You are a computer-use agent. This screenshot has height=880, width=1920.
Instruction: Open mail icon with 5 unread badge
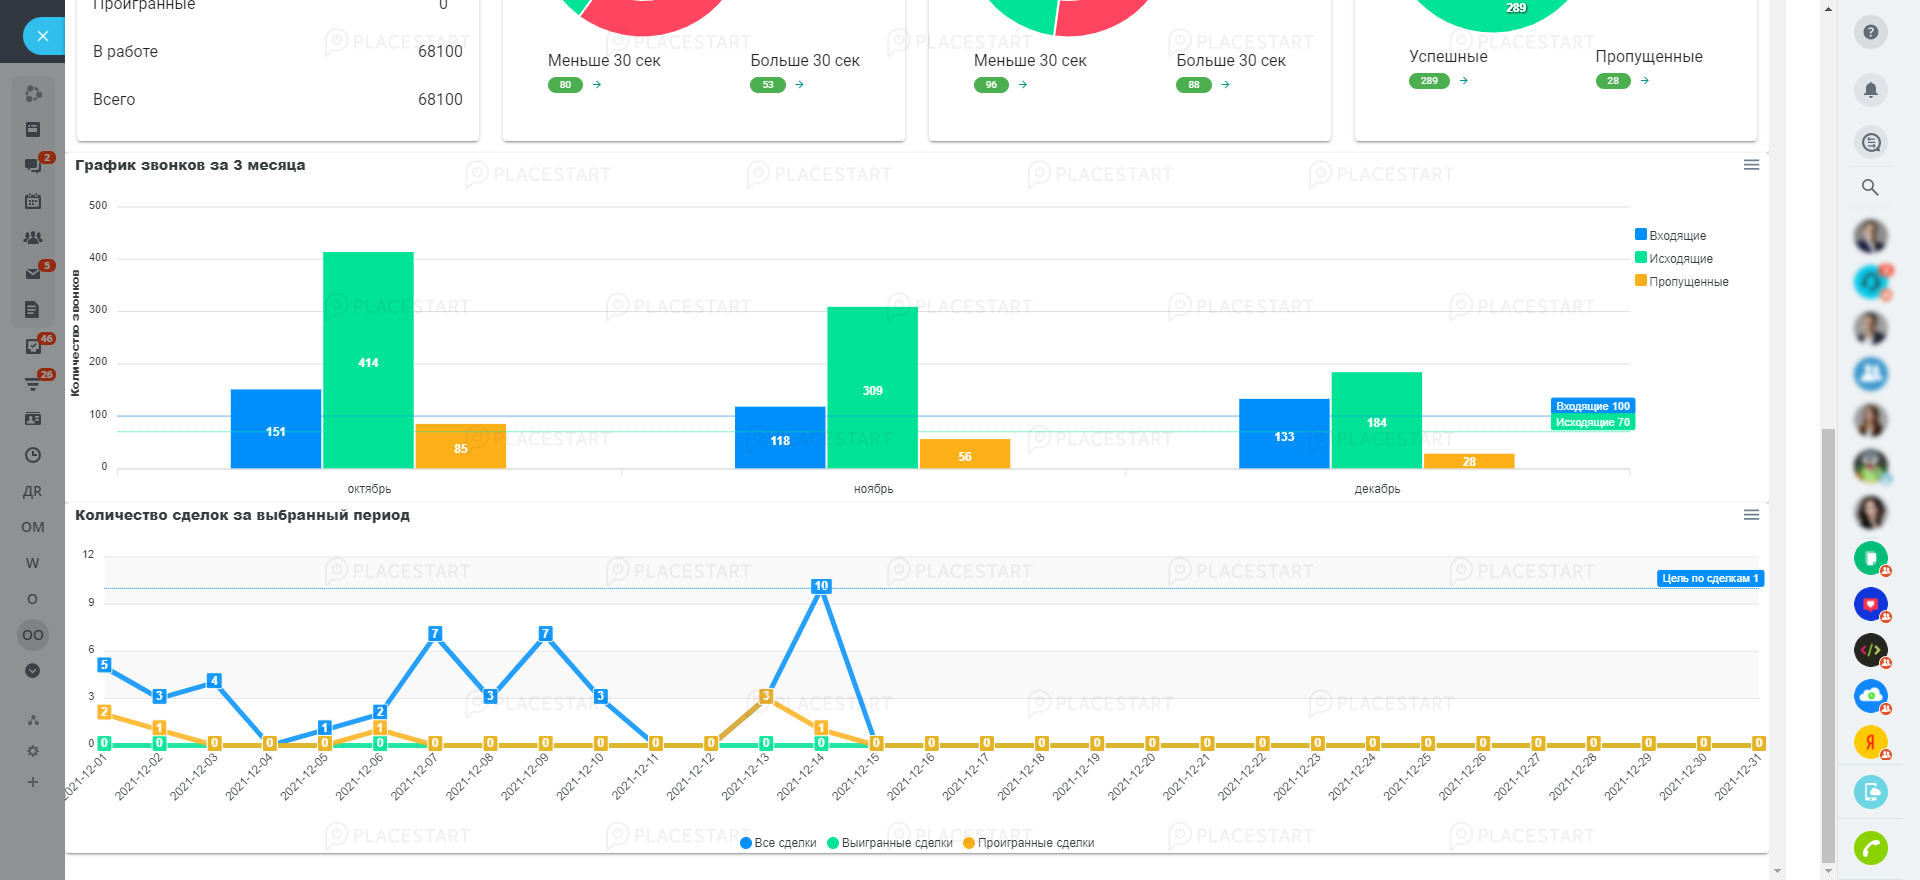click(x=33, y=273)
